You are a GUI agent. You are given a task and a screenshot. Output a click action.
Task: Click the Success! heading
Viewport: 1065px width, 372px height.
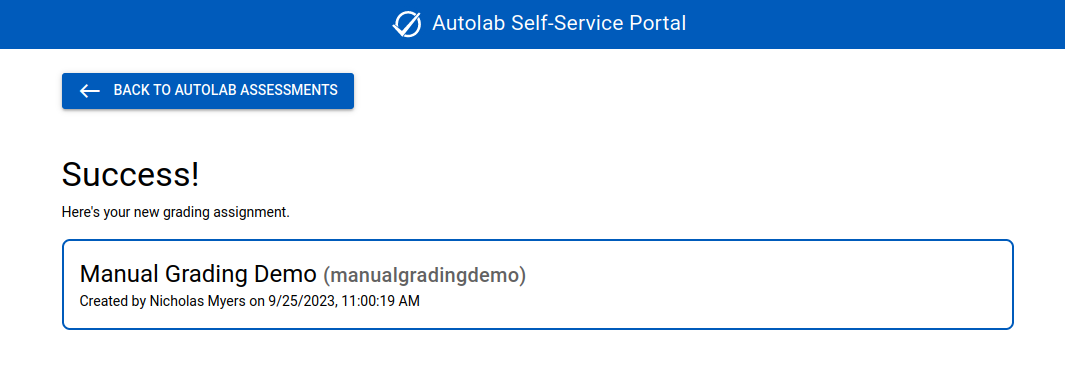click(130, 174)
